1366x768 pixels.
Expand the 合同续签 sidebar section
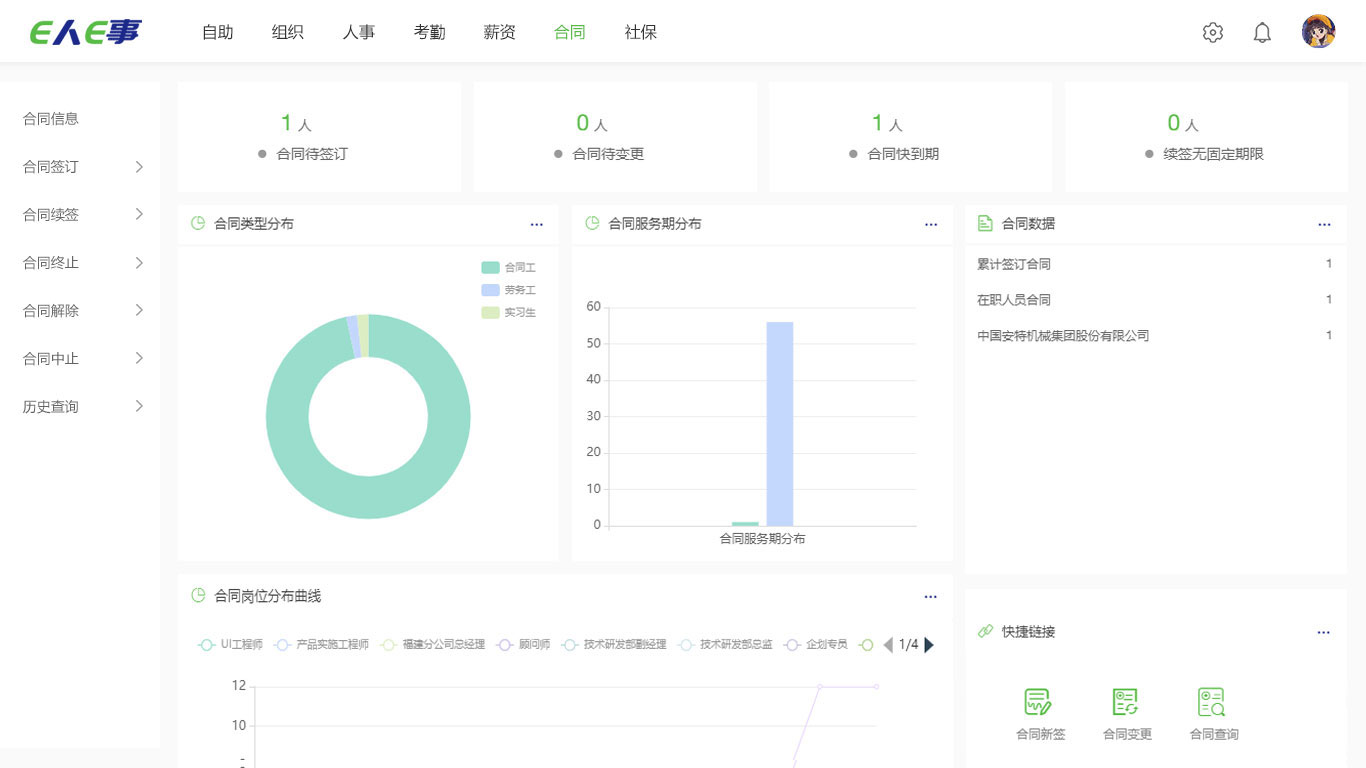80,215
